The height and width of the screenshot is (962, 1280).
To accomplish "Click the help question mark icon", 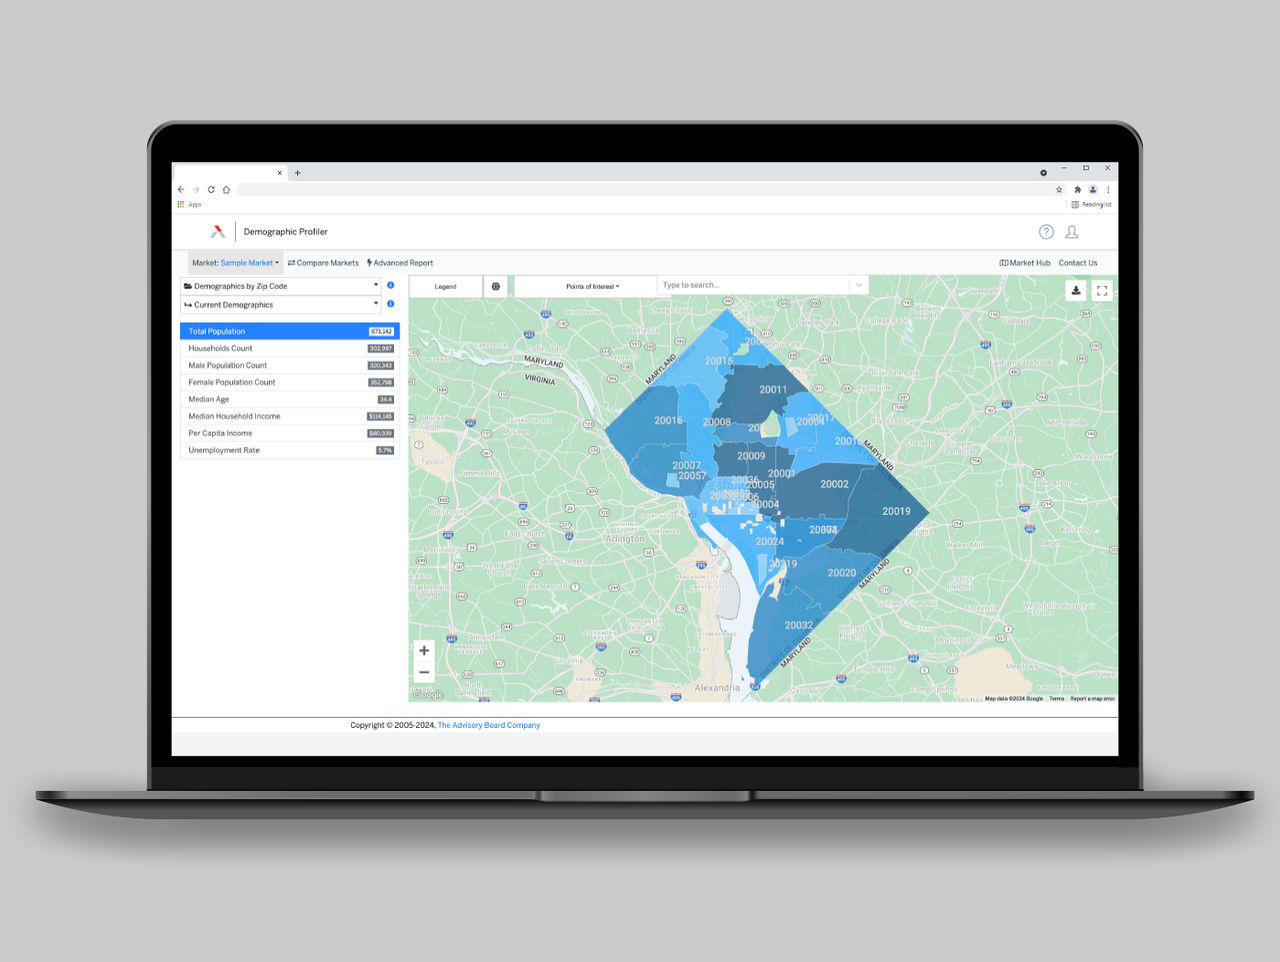I will coord(1046,232).
